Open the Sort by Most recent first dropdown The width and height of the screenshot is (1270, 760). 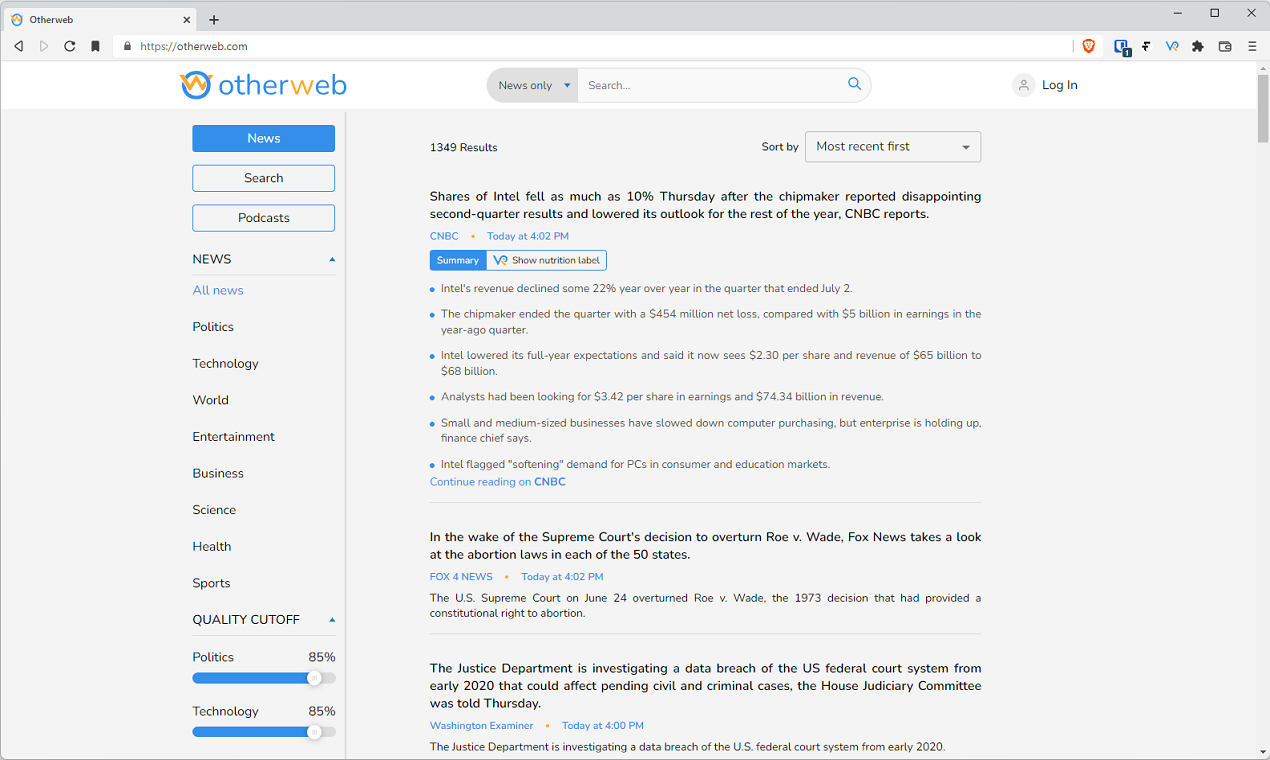click(x=893, y=147)
